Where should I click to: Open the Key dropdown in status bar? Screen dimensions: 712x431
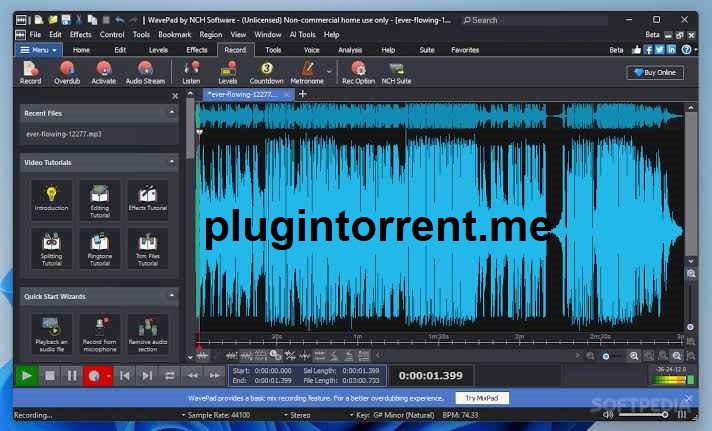pyautogui.click(x=392, y=415)
